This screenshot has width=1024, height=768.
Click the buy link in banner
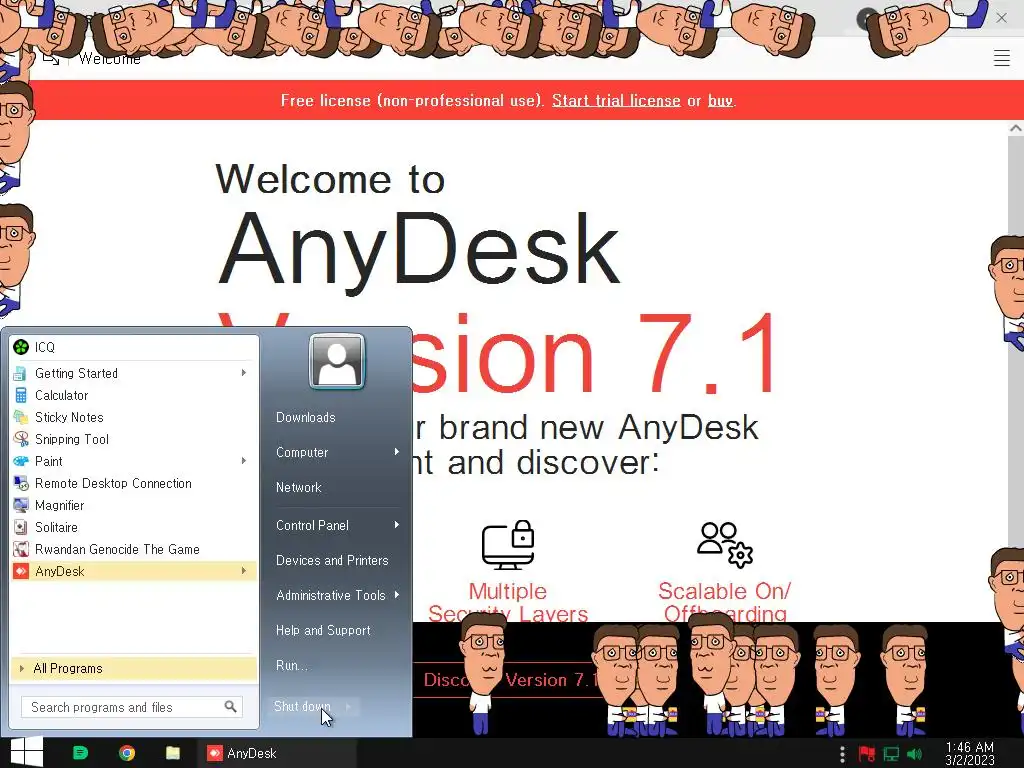[720, 100]
